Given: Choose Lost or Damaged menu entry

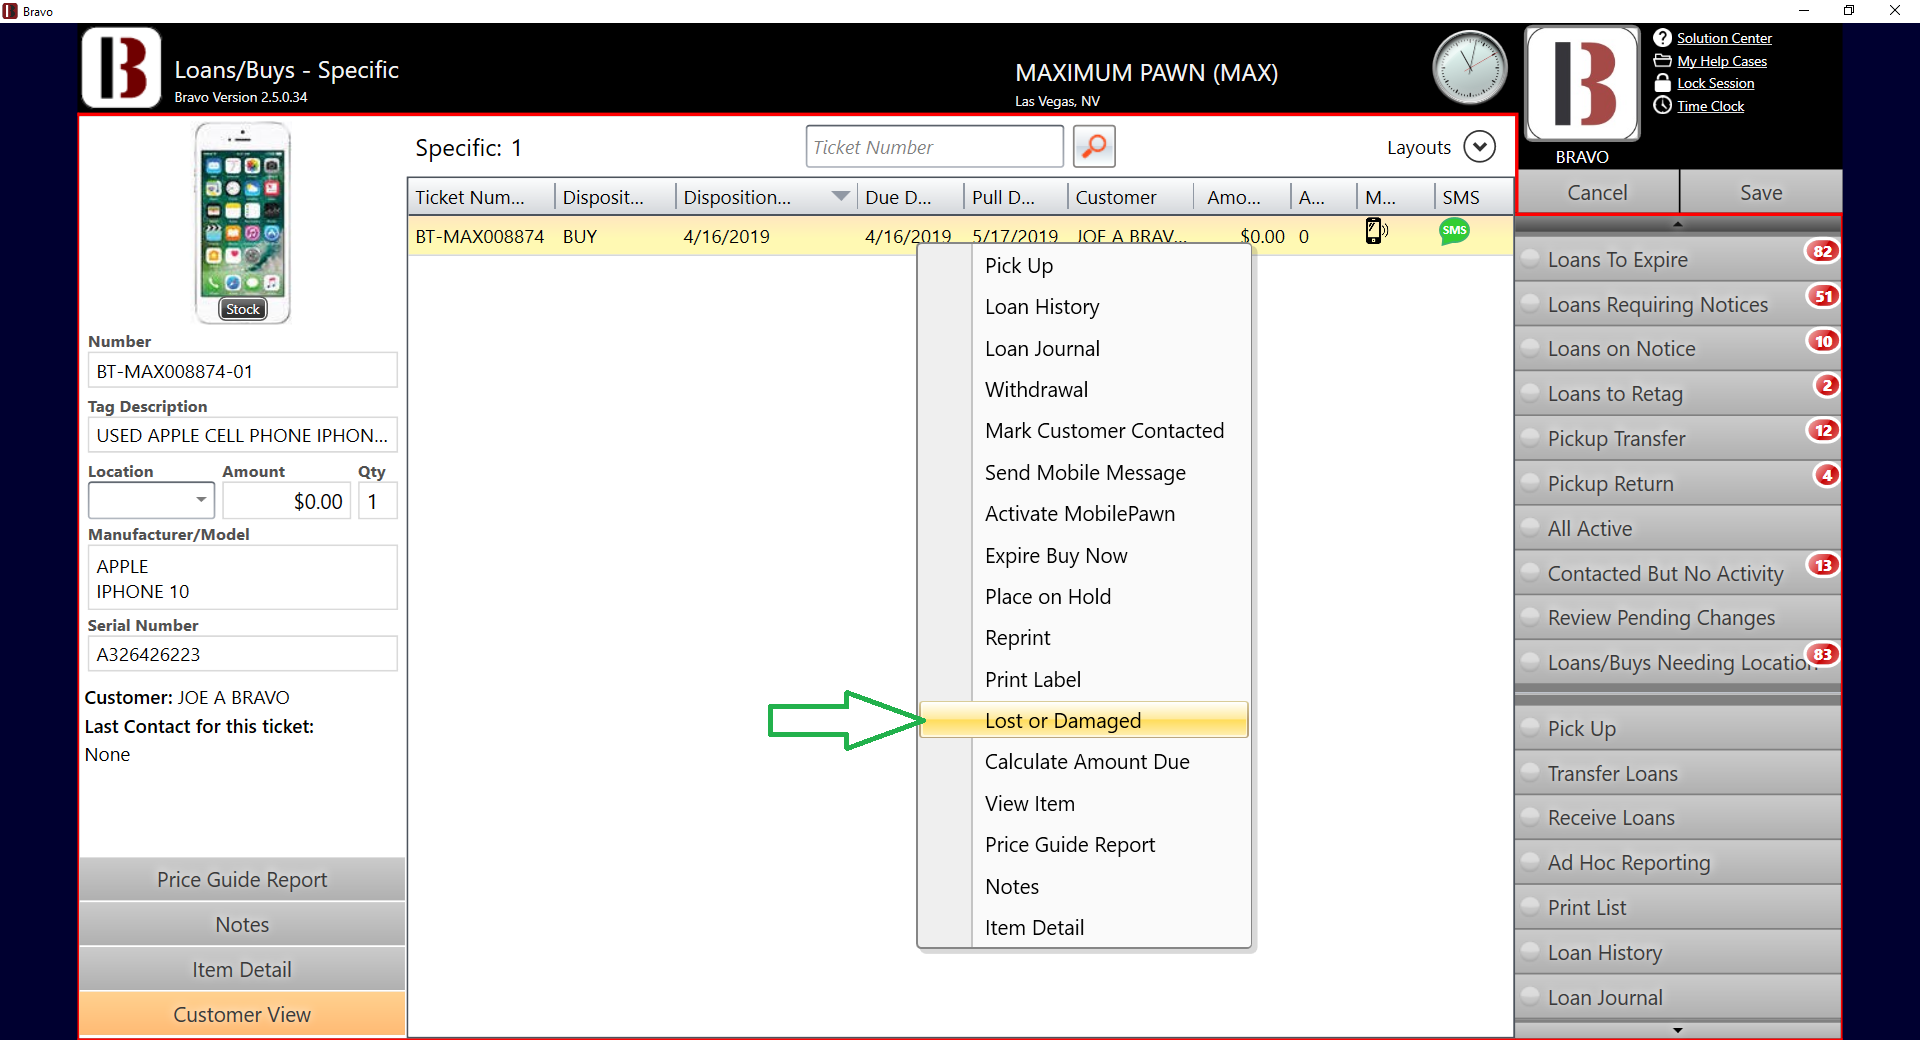Looking at the screenshot, I should coord(1084,720).
